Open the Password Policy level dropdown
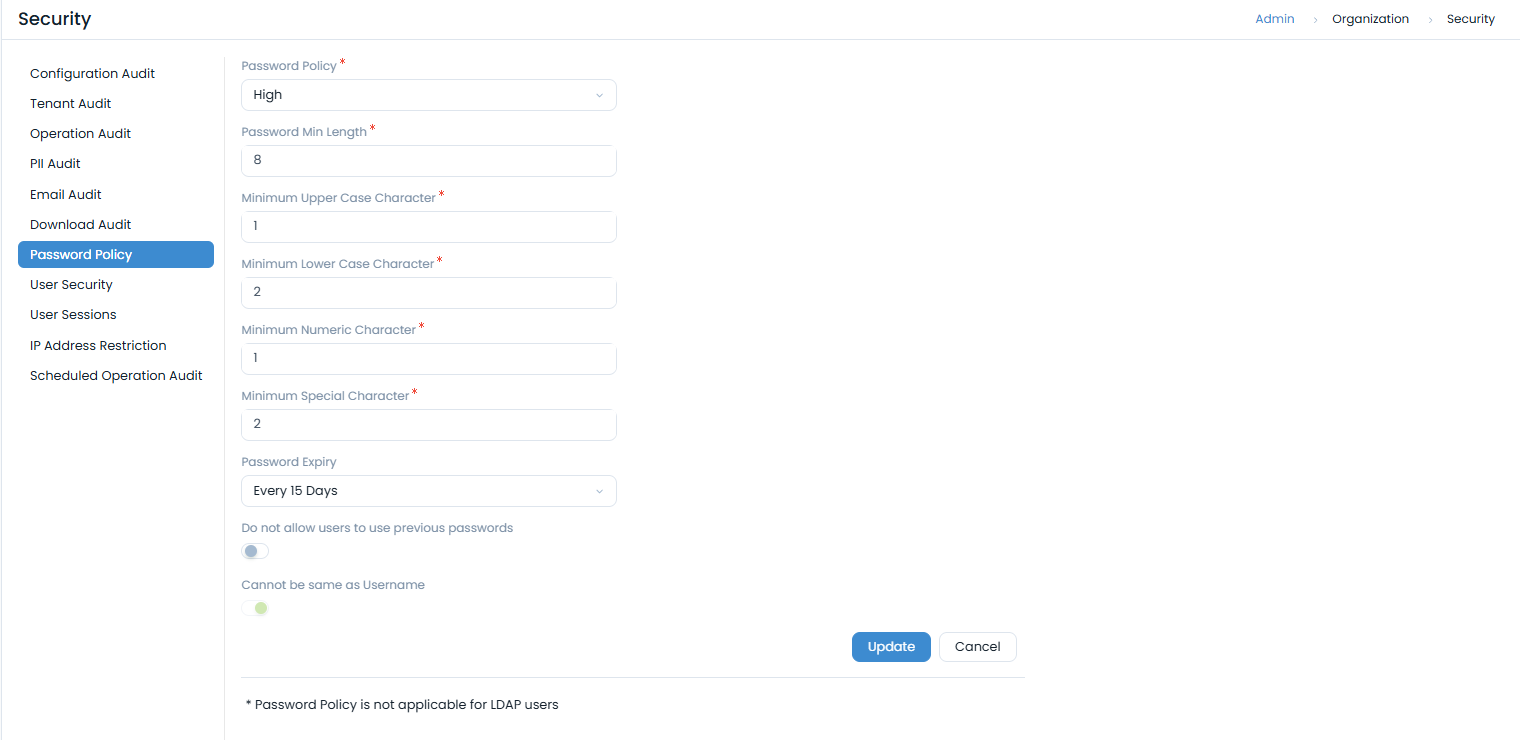This screenshot has width=1520, height=740. coord(428,95)
